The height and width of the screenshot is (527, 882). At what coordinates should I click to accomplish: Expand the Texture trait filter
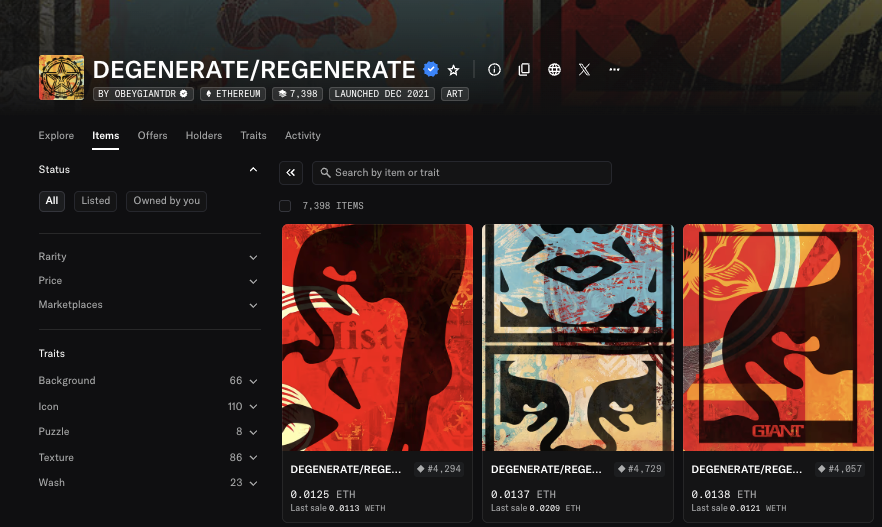pos(148,457)
